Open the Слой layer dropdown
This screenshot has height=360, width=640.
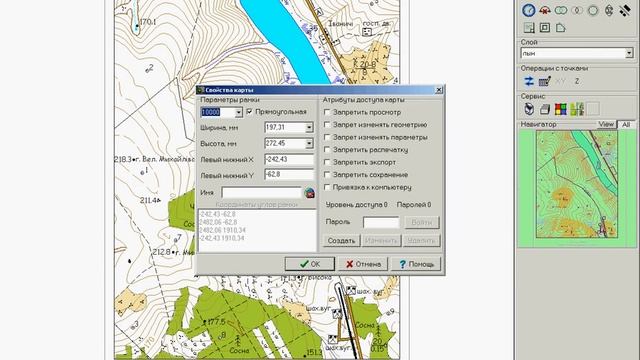pyautogui.click(x=629, y=53)
